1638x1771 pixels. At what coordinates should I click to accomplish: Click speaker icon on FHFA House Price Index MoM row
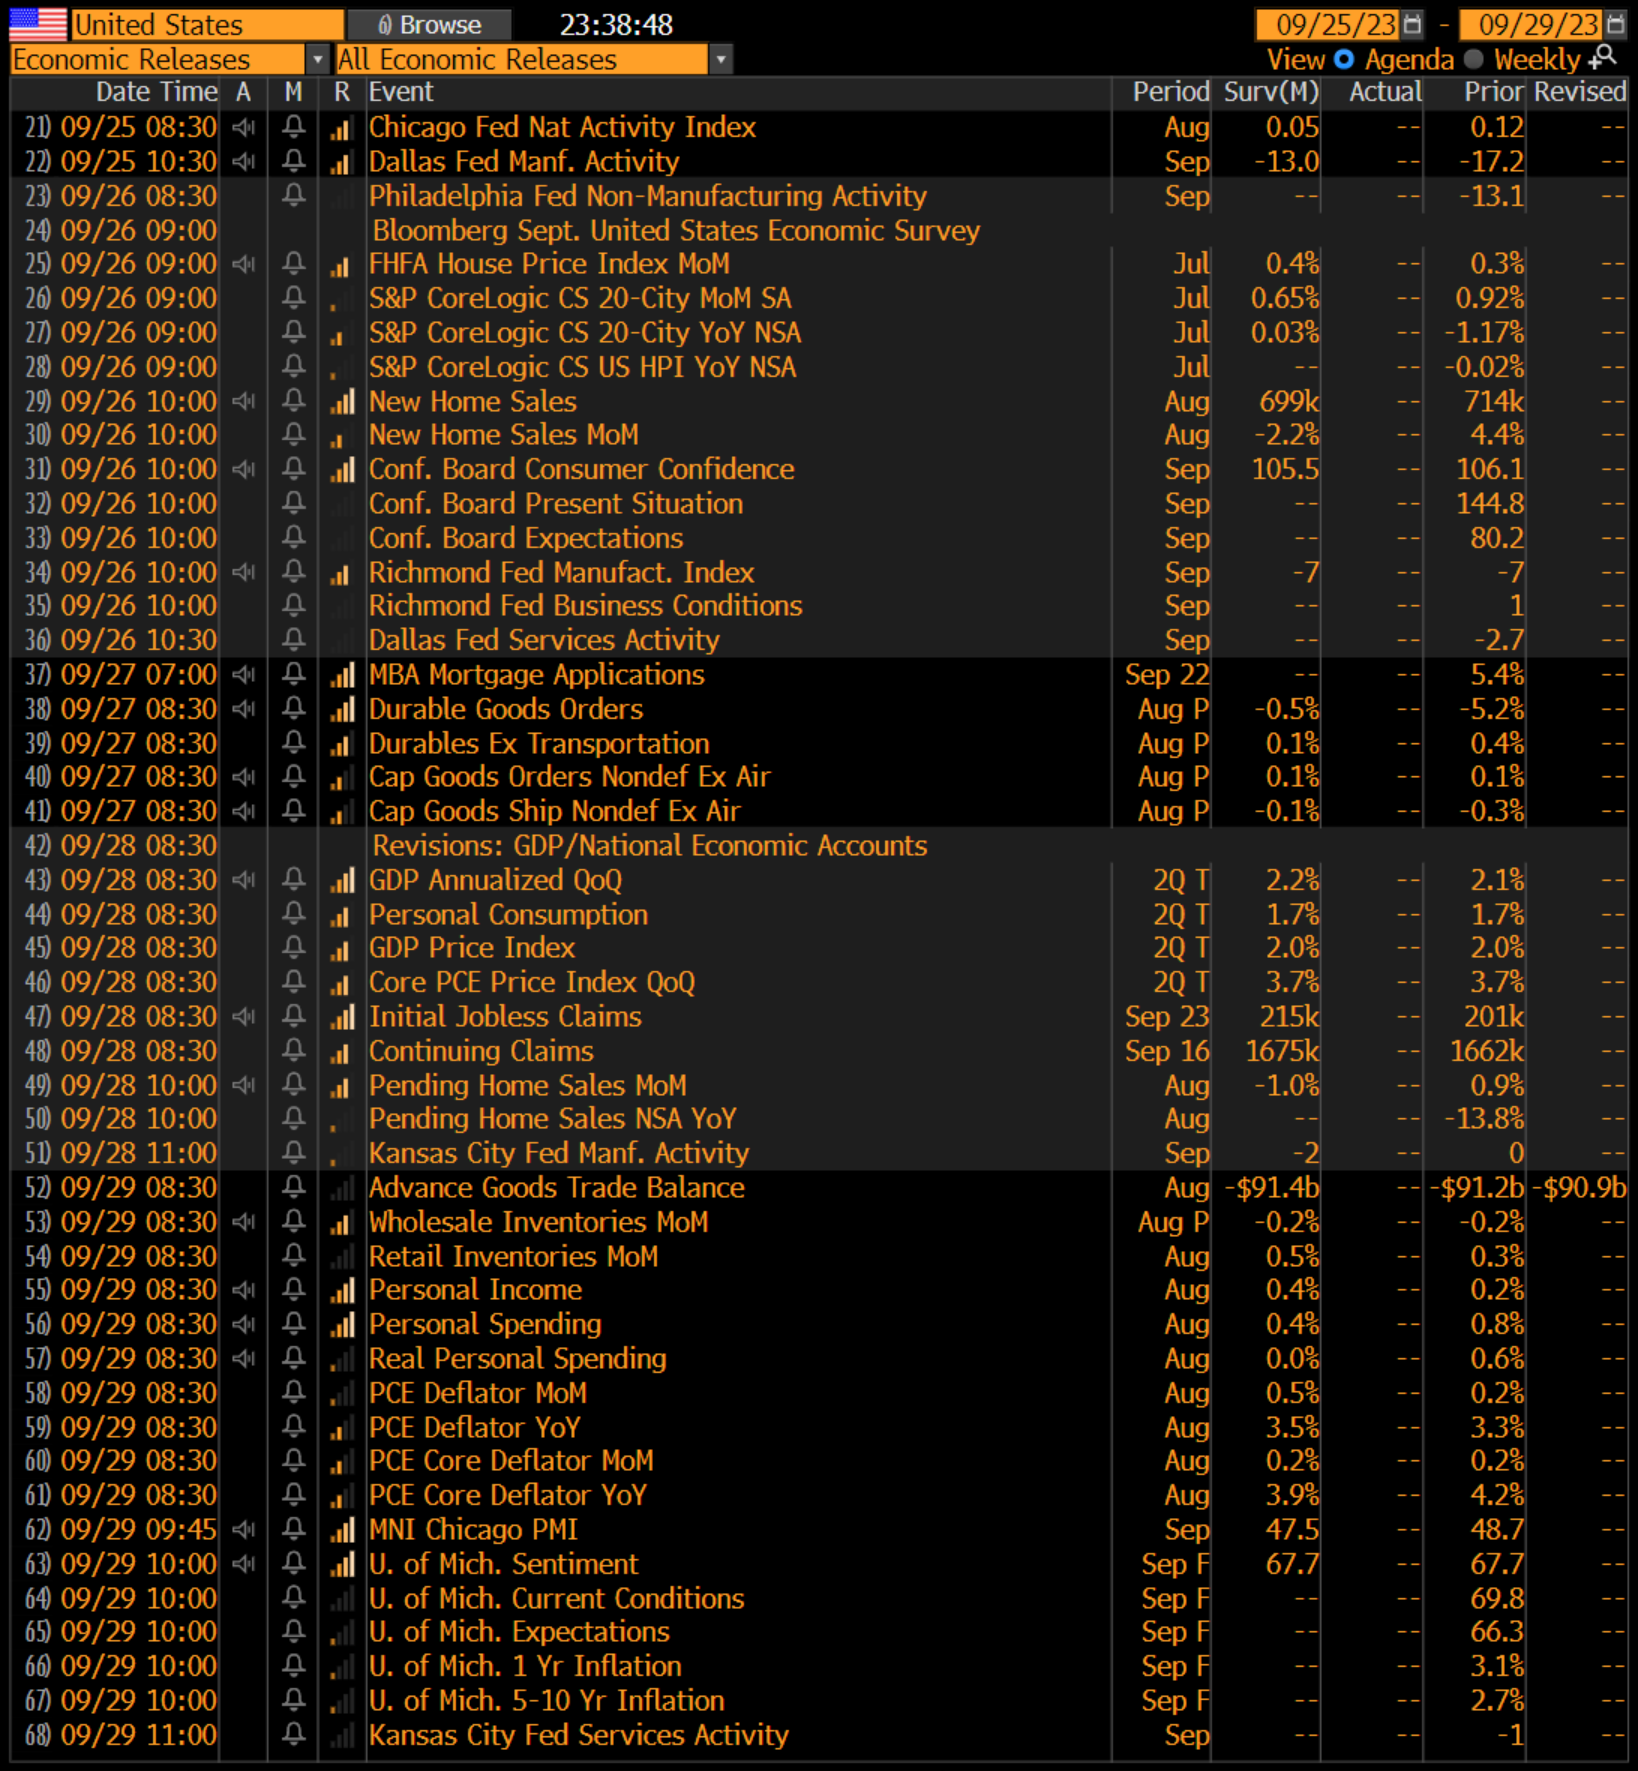(x=243, y=264)
